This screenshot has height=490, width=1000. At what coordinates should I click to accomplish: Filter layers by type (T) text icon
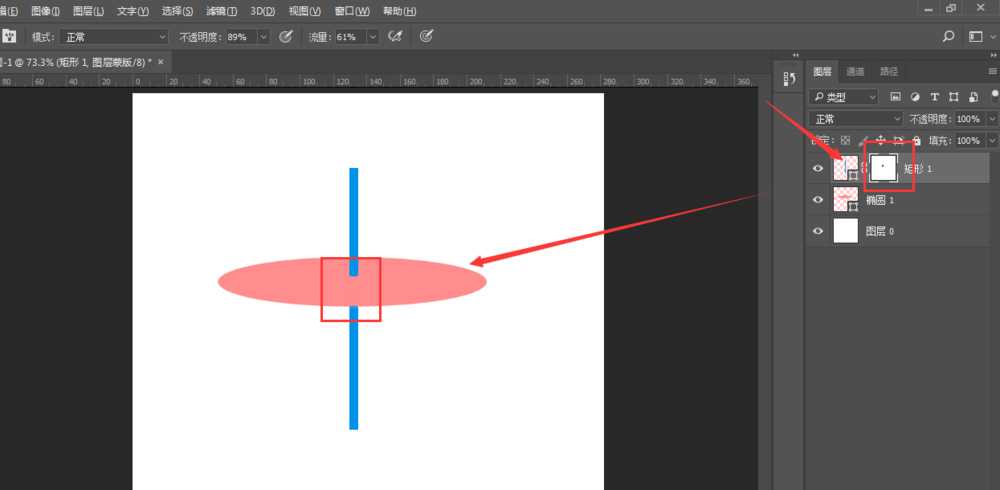934,97
